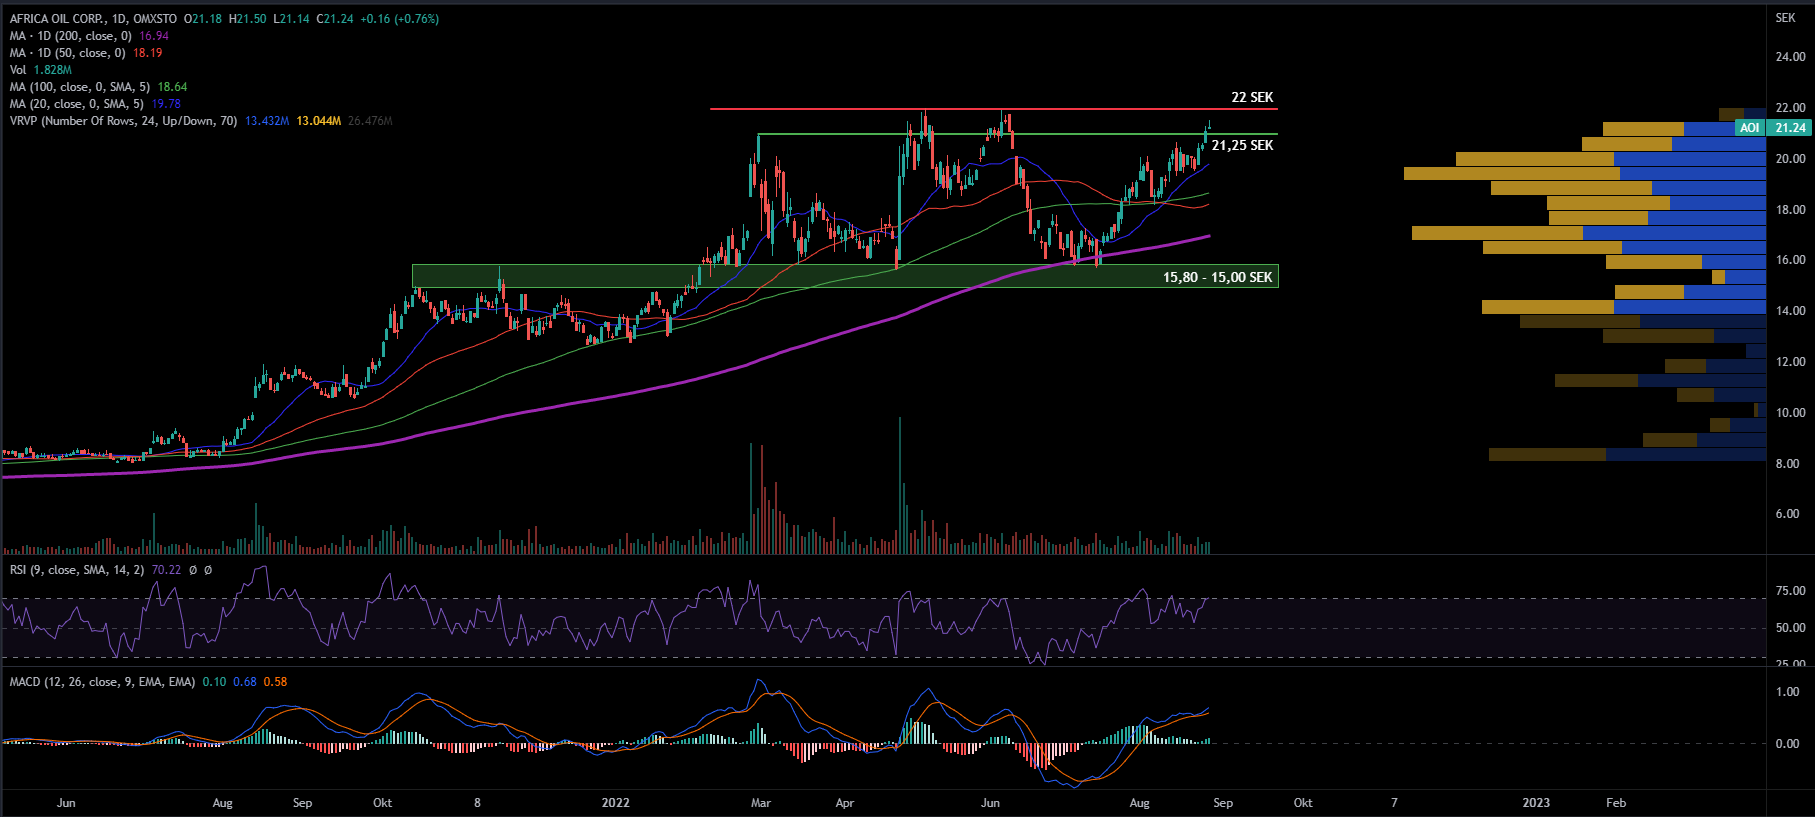Click the 24.00 level on price axis
Image resolution: width=1815 pixels, height=817 pixels.
point(1790,57)
